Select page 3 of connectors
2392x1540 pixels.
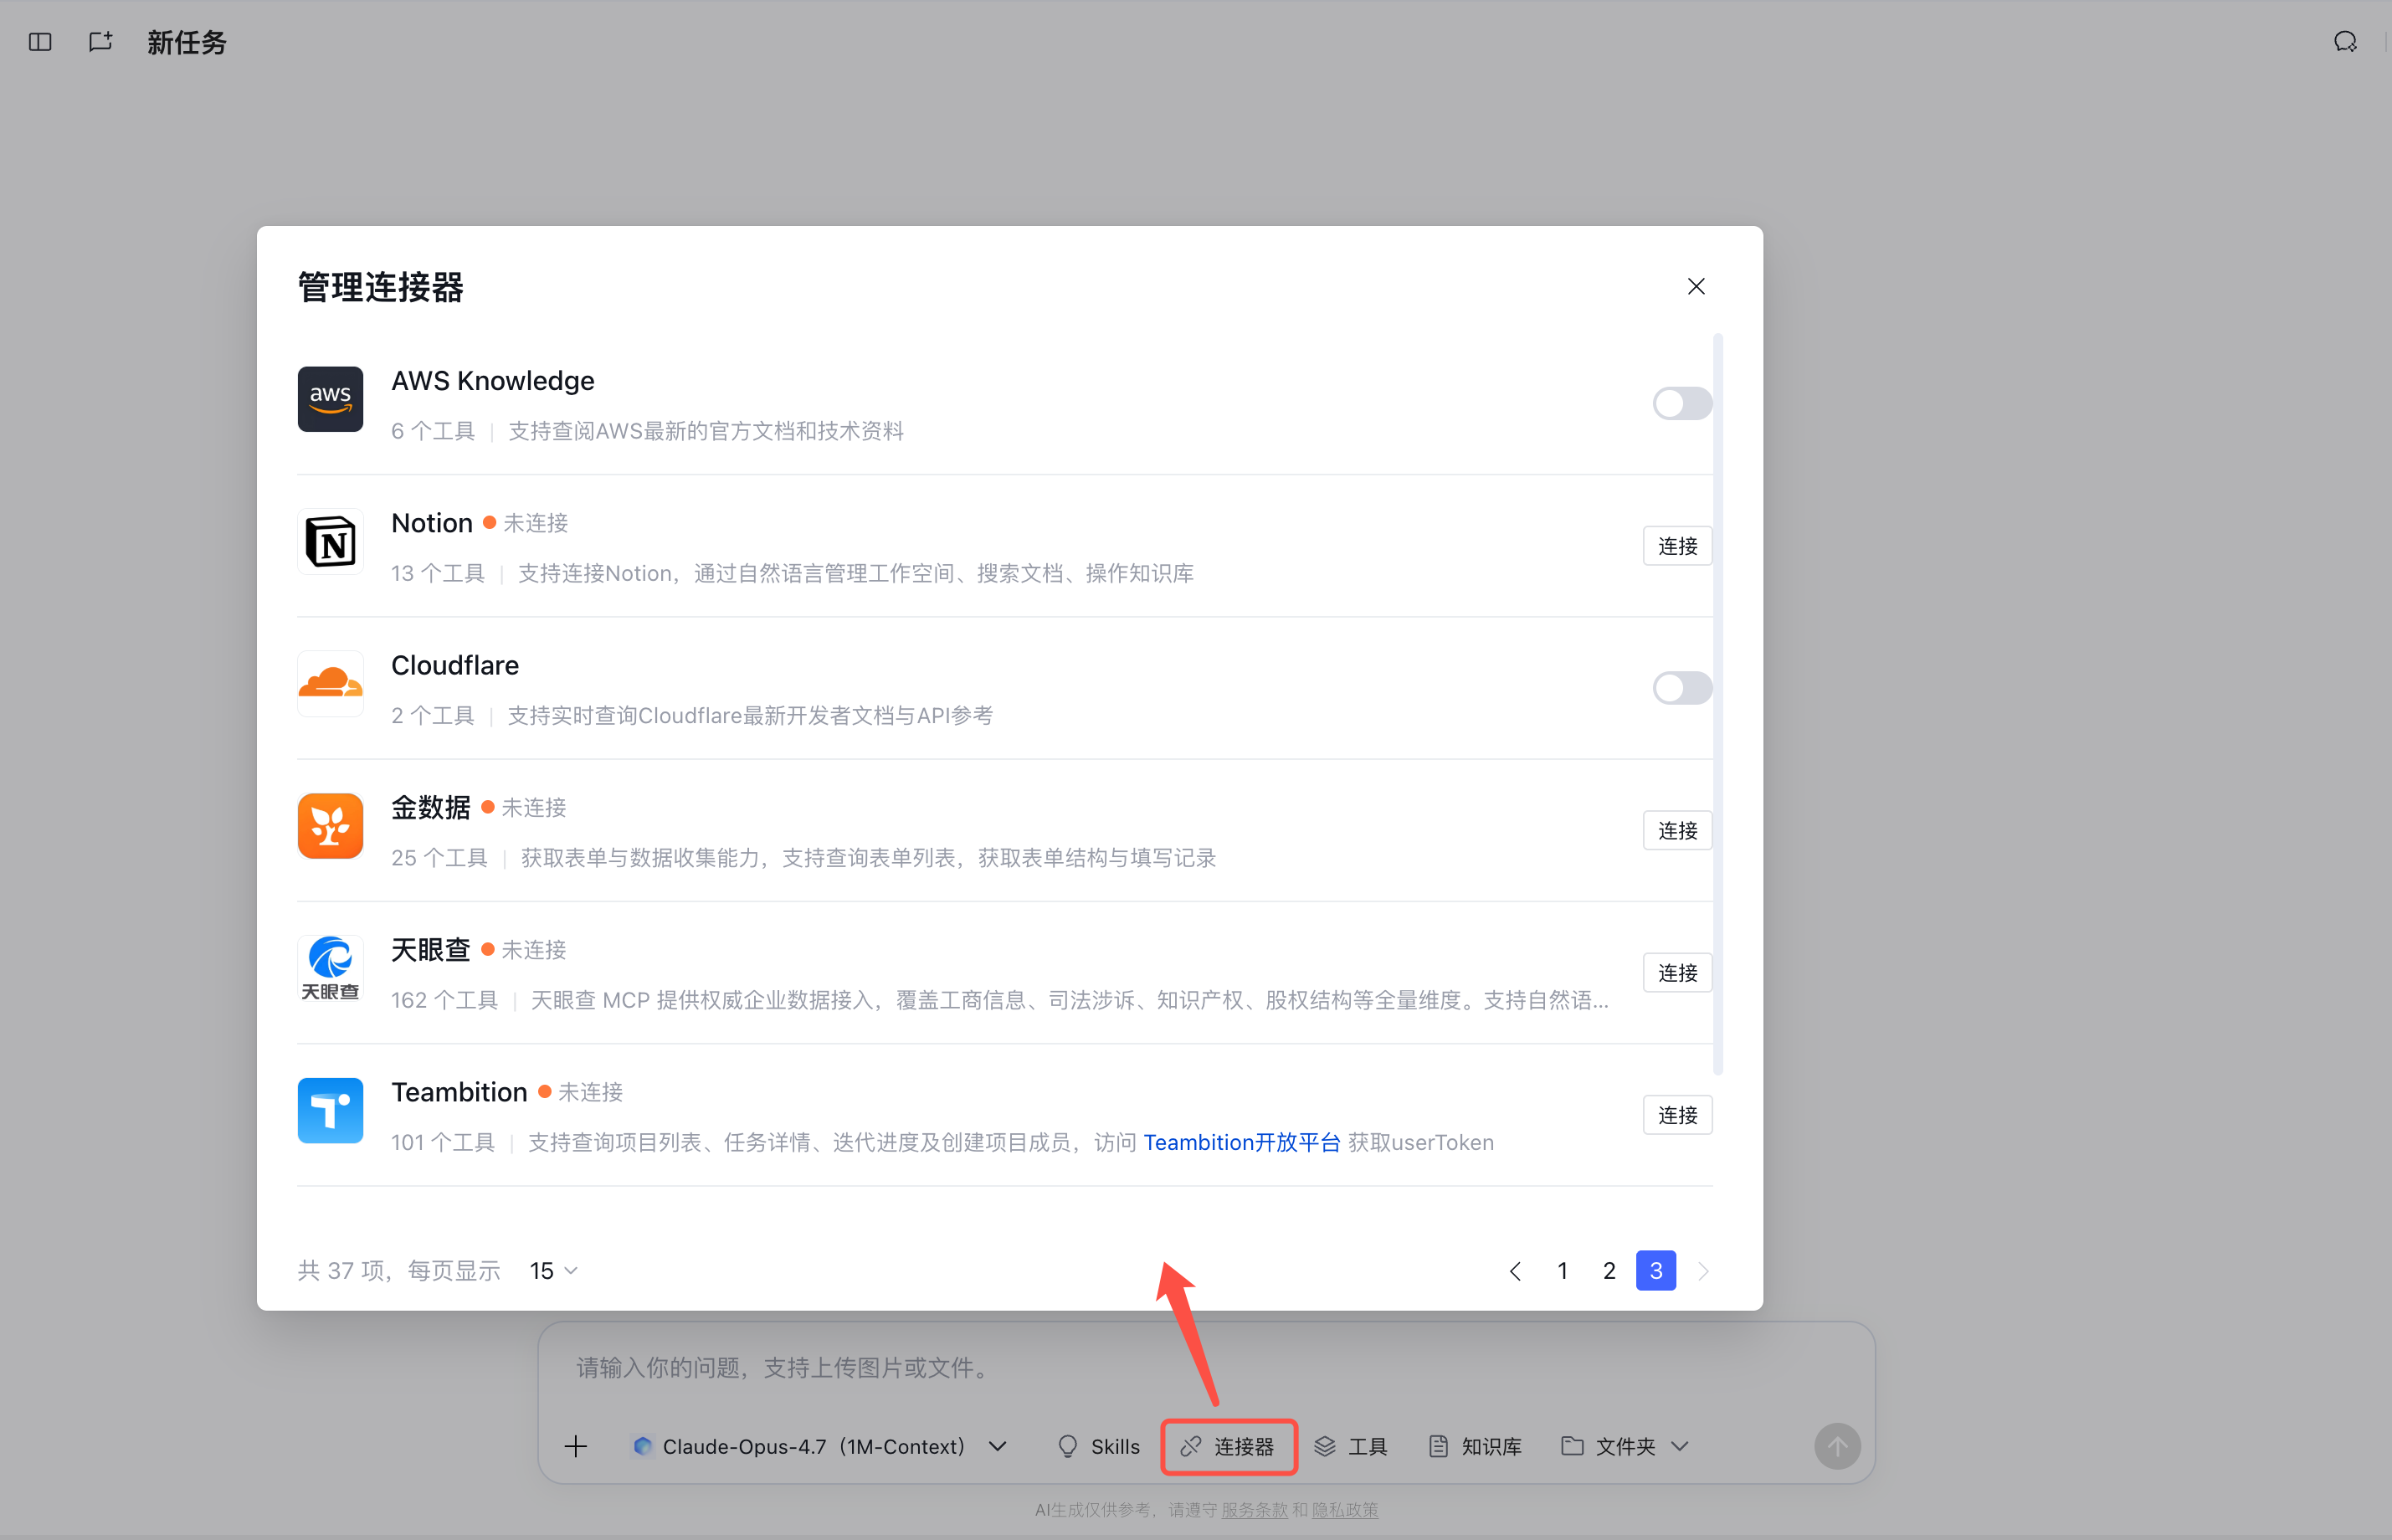pyautogui.click(x=1656, y=1270)
